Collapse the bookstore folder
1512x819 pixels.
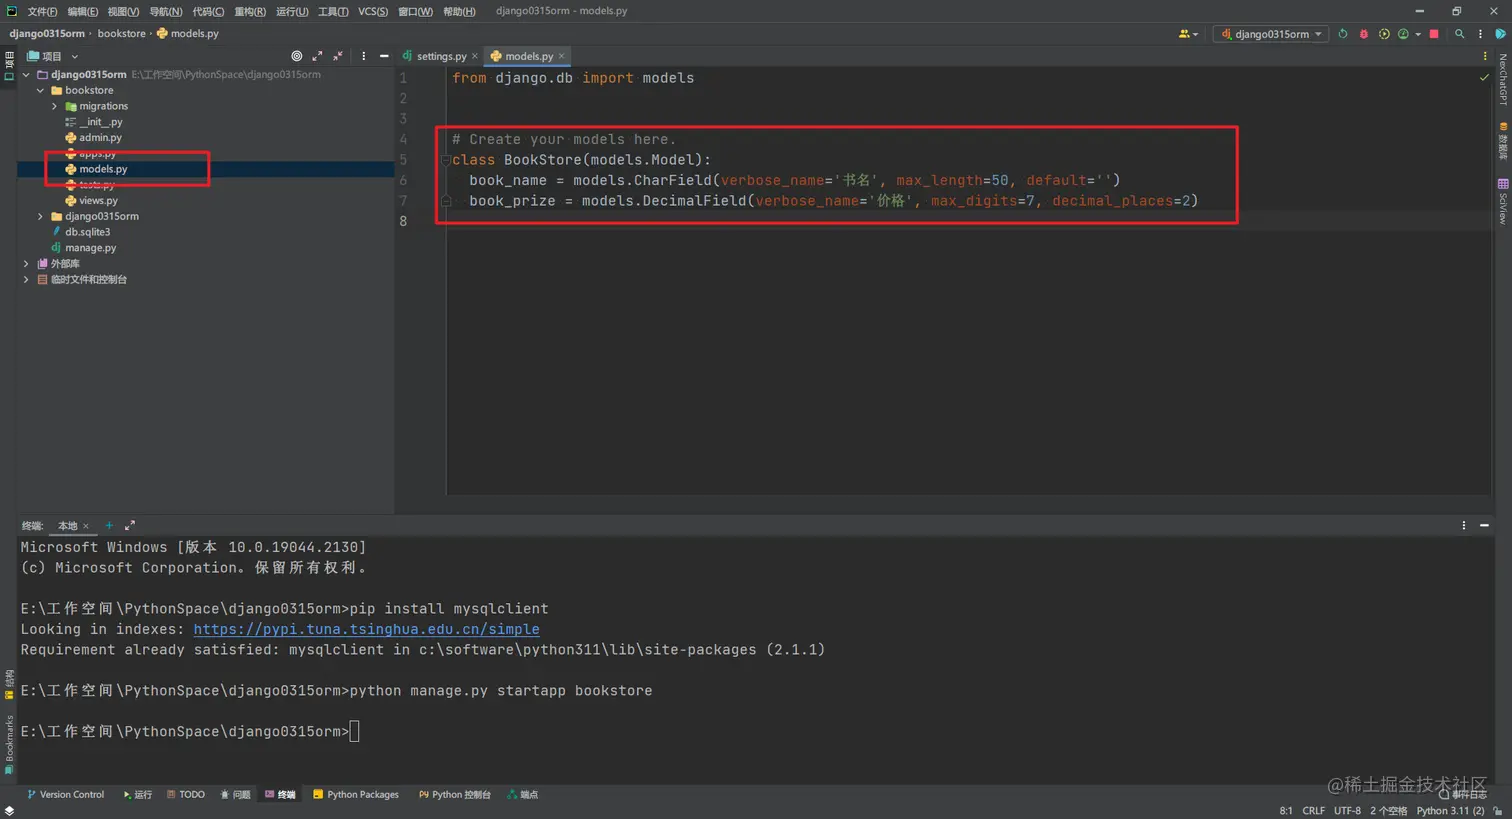[x=40, y=90]
